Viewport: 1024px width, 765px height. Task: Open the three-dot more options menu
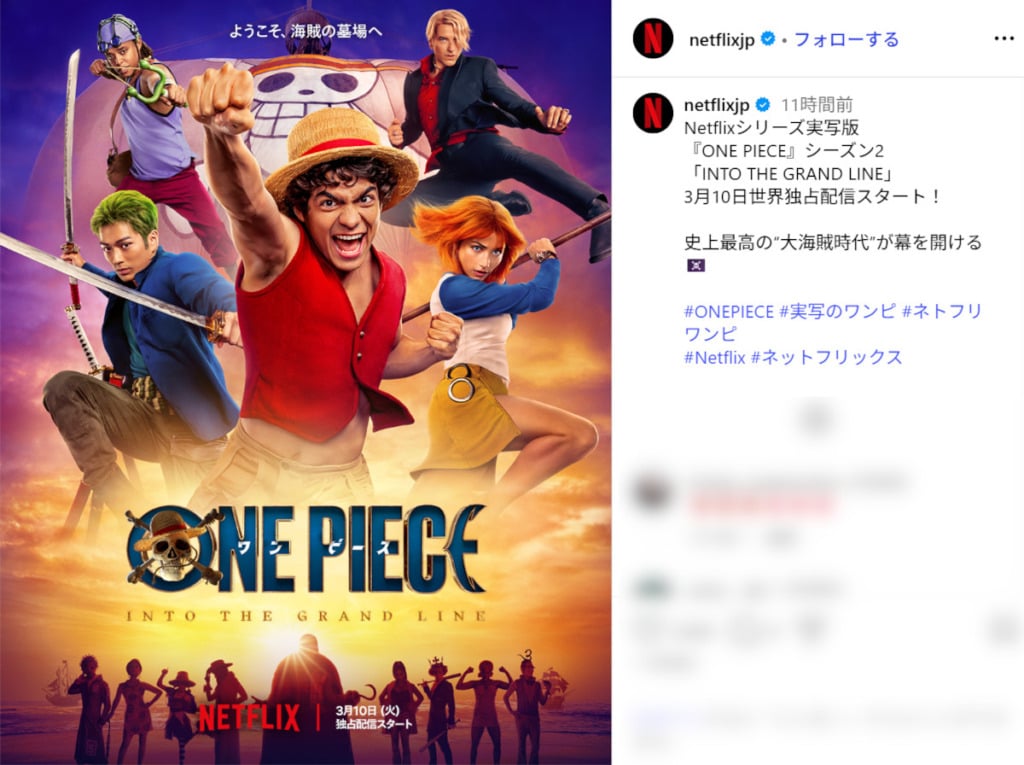click(x=1003, y=39)
